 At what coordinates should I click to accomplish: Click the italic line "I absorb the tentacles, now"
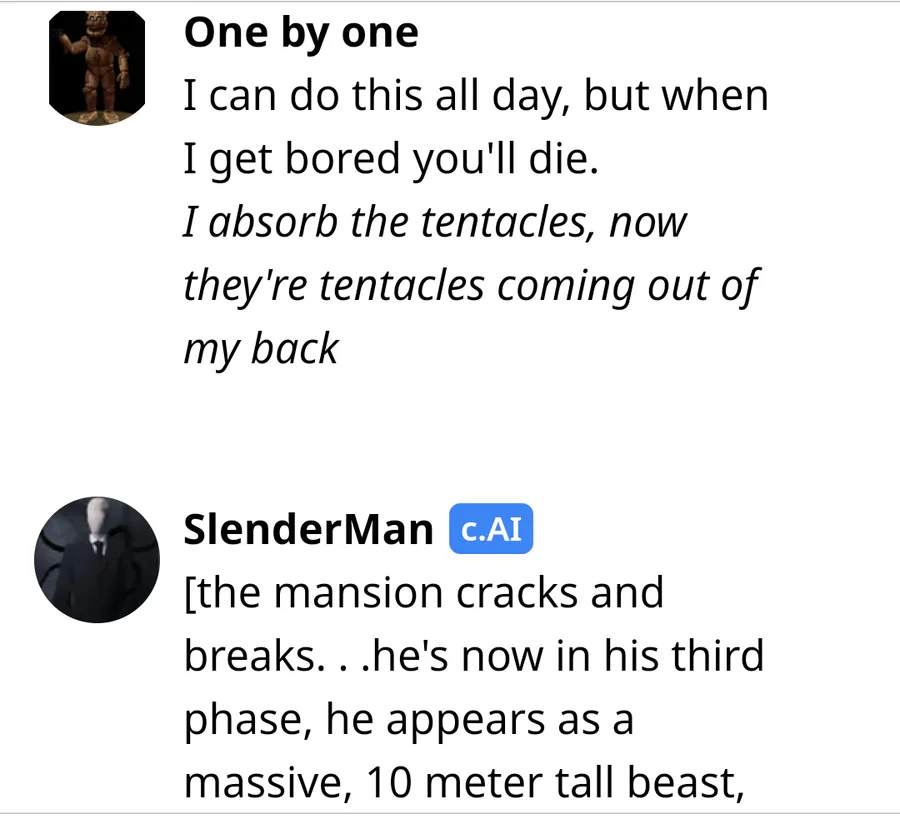pos(435,223)
